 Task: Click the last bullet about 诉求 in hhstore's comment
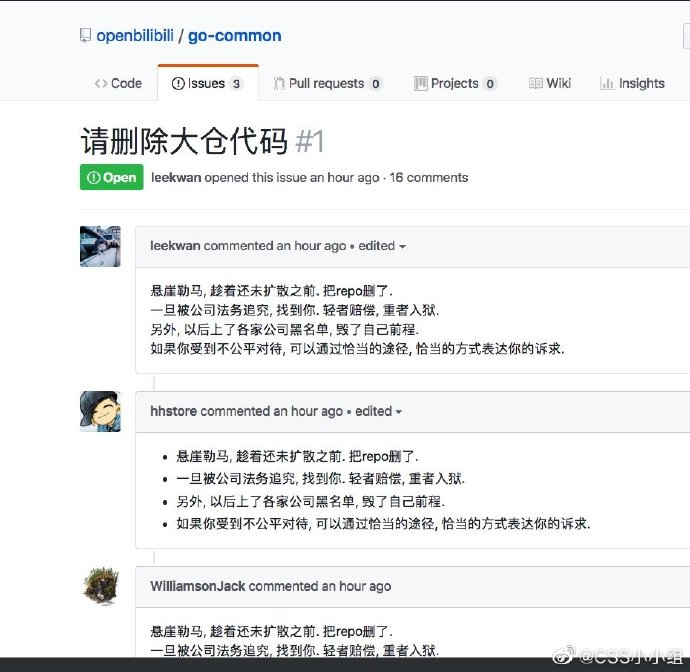pyautogui.click(x=383, y=523)
